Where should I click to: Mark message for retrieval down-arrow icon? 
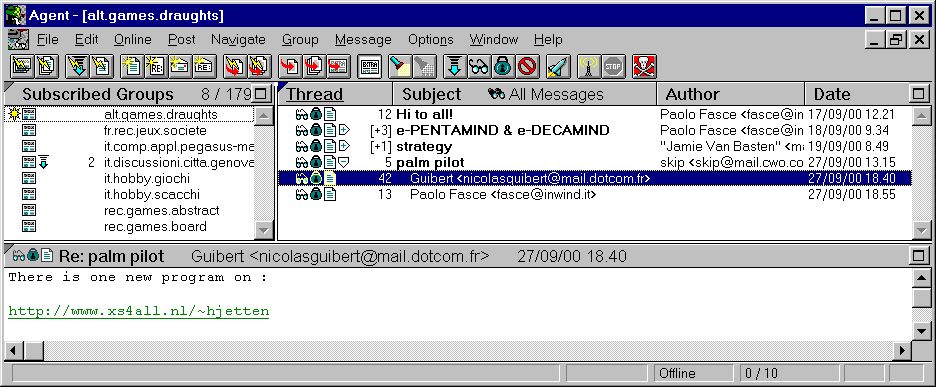click(455, 66)
